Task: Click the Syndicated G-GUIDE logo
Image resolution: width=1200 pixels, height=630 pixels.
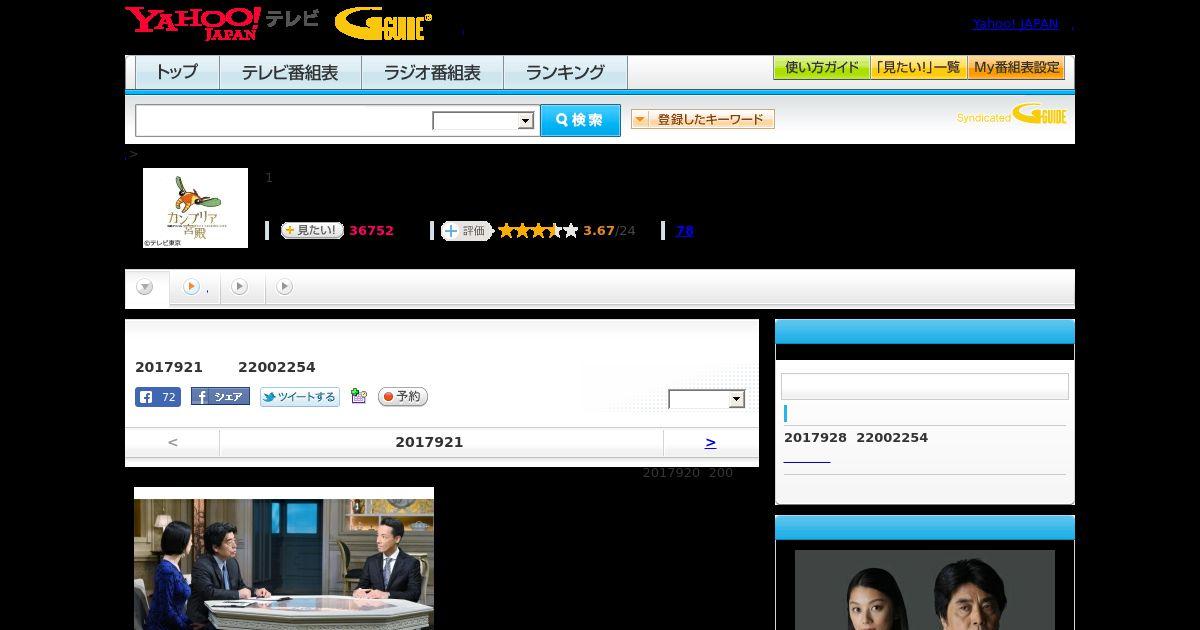Action: coord(1012,115)
